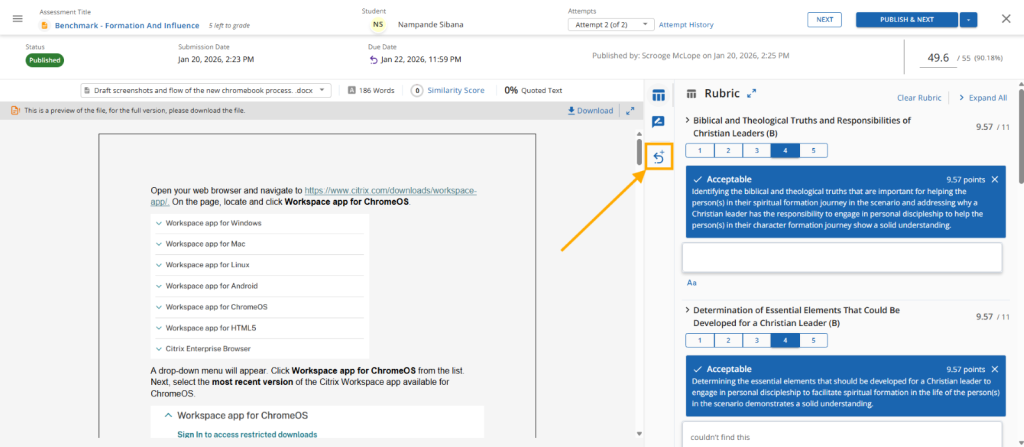Viewport: 1024px width, 447px height.
Task: Select level 2 for Essential Elements criterion
Action: click(728, 340)
